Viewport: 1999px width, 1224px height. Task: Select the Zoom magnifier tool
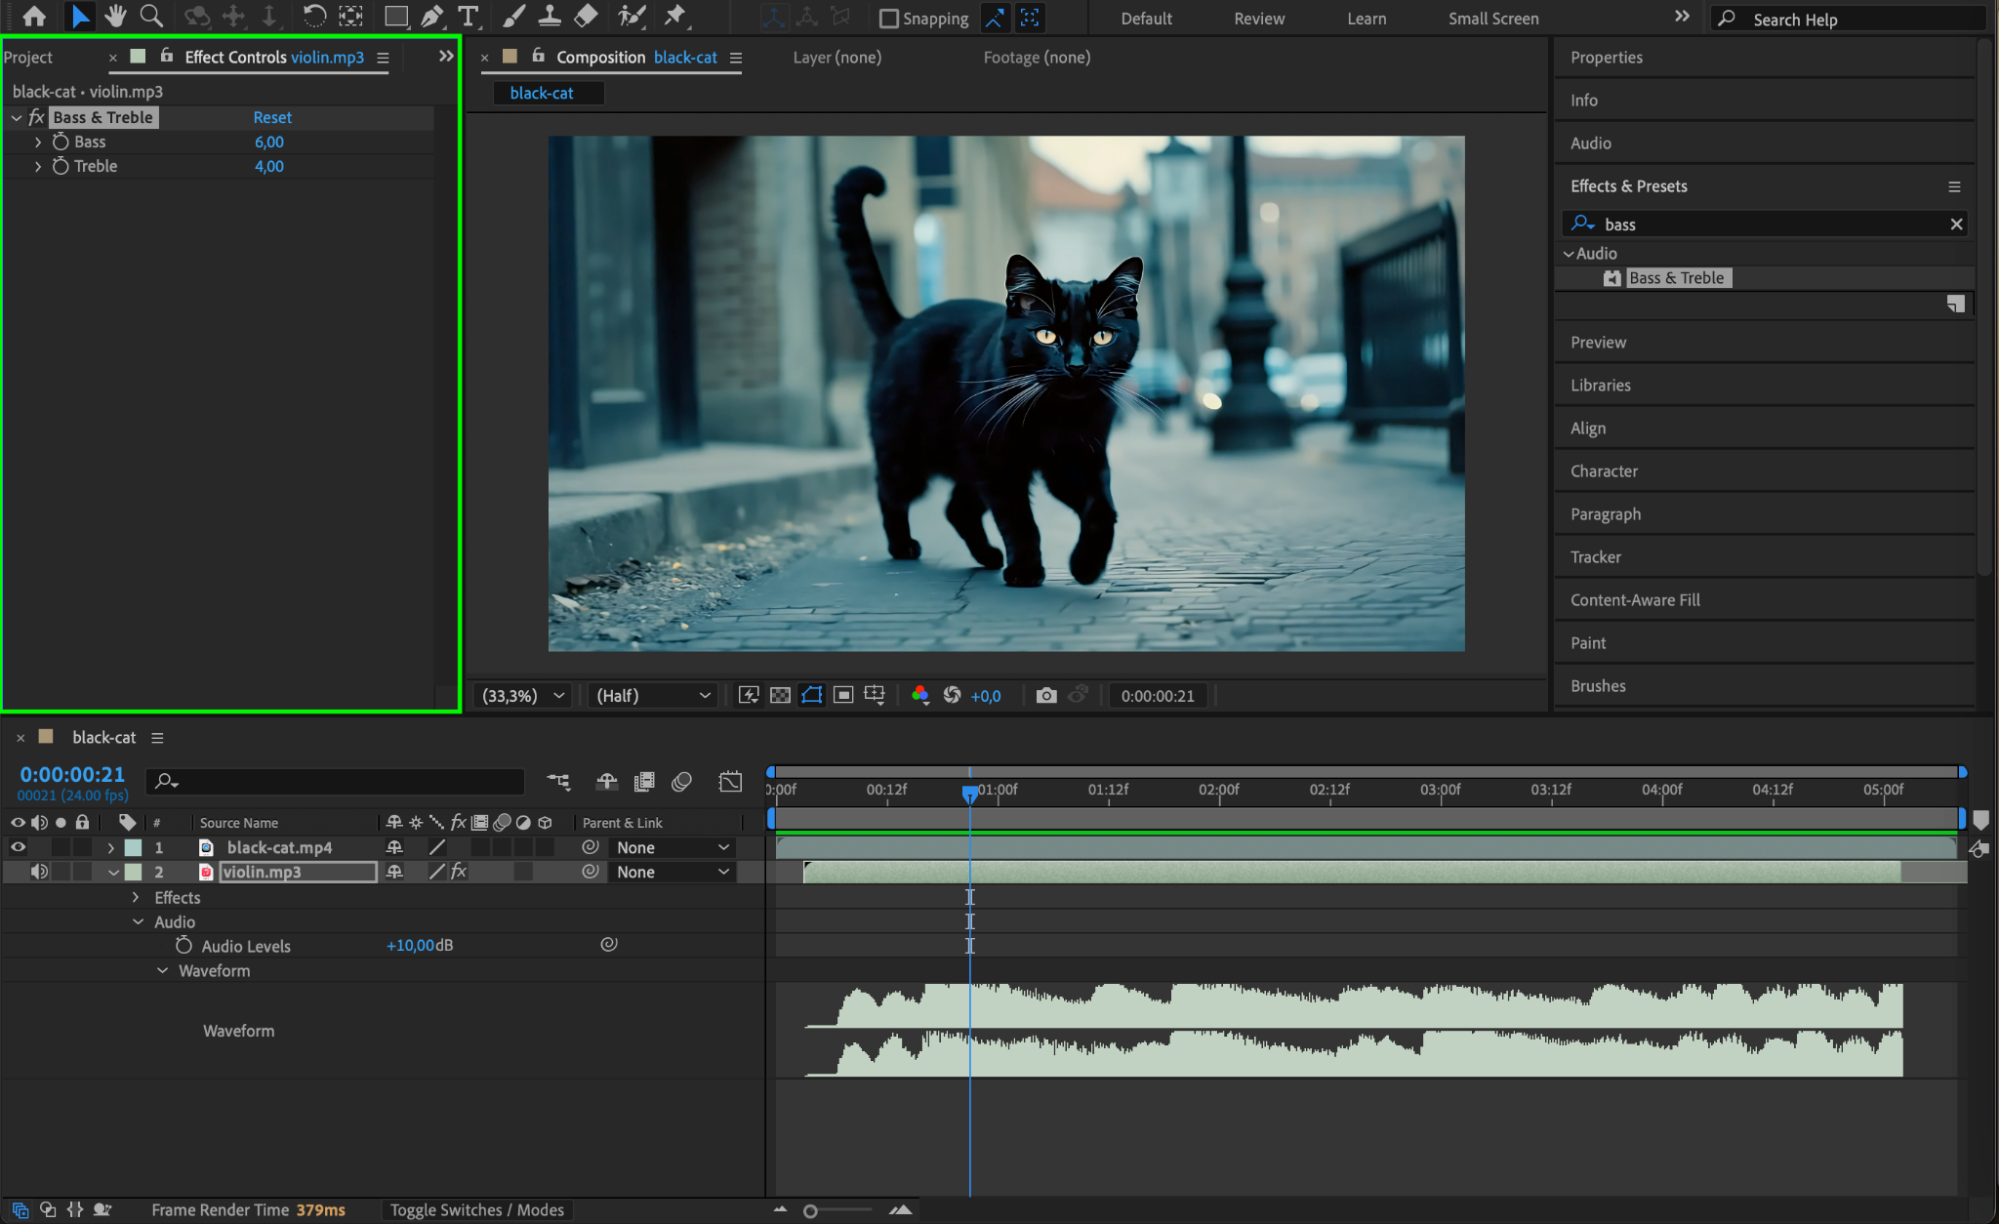coord(151,16)
